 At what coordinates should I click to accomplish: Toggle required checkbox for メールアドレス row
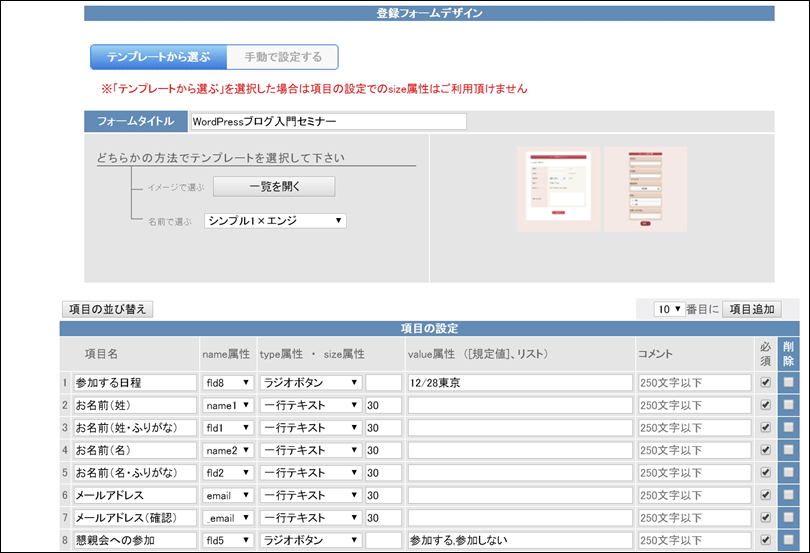coord(766,495)
